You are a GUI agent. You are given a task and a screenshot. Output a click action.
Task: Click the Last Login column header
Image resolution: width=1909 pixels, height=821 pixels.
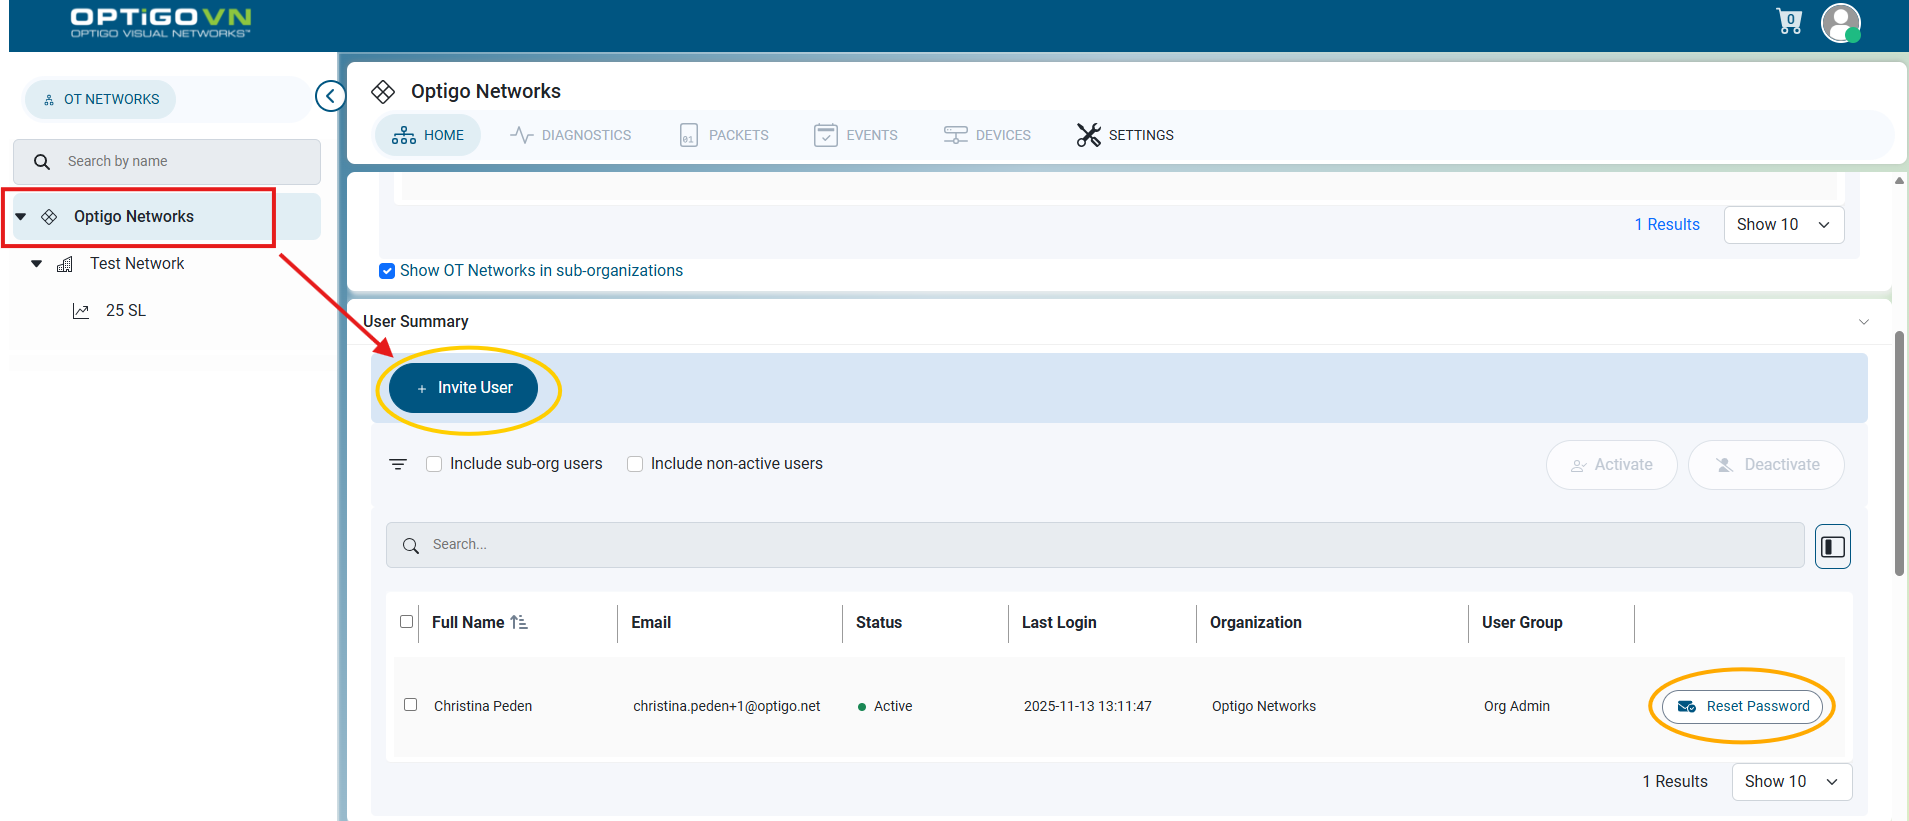(1059, 622)
